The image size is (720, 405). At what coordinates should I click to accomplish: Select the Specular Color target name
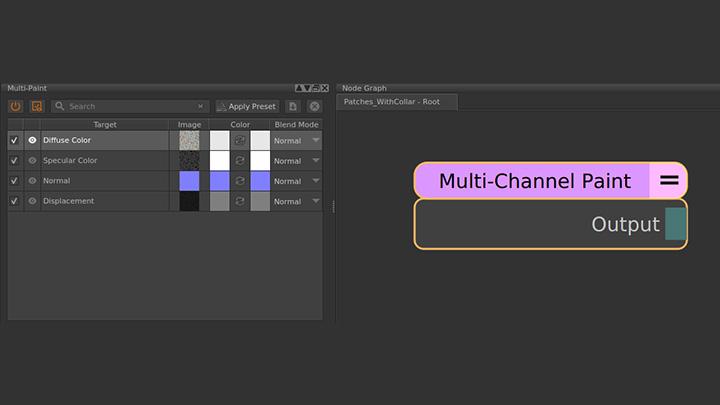[70, 160]
